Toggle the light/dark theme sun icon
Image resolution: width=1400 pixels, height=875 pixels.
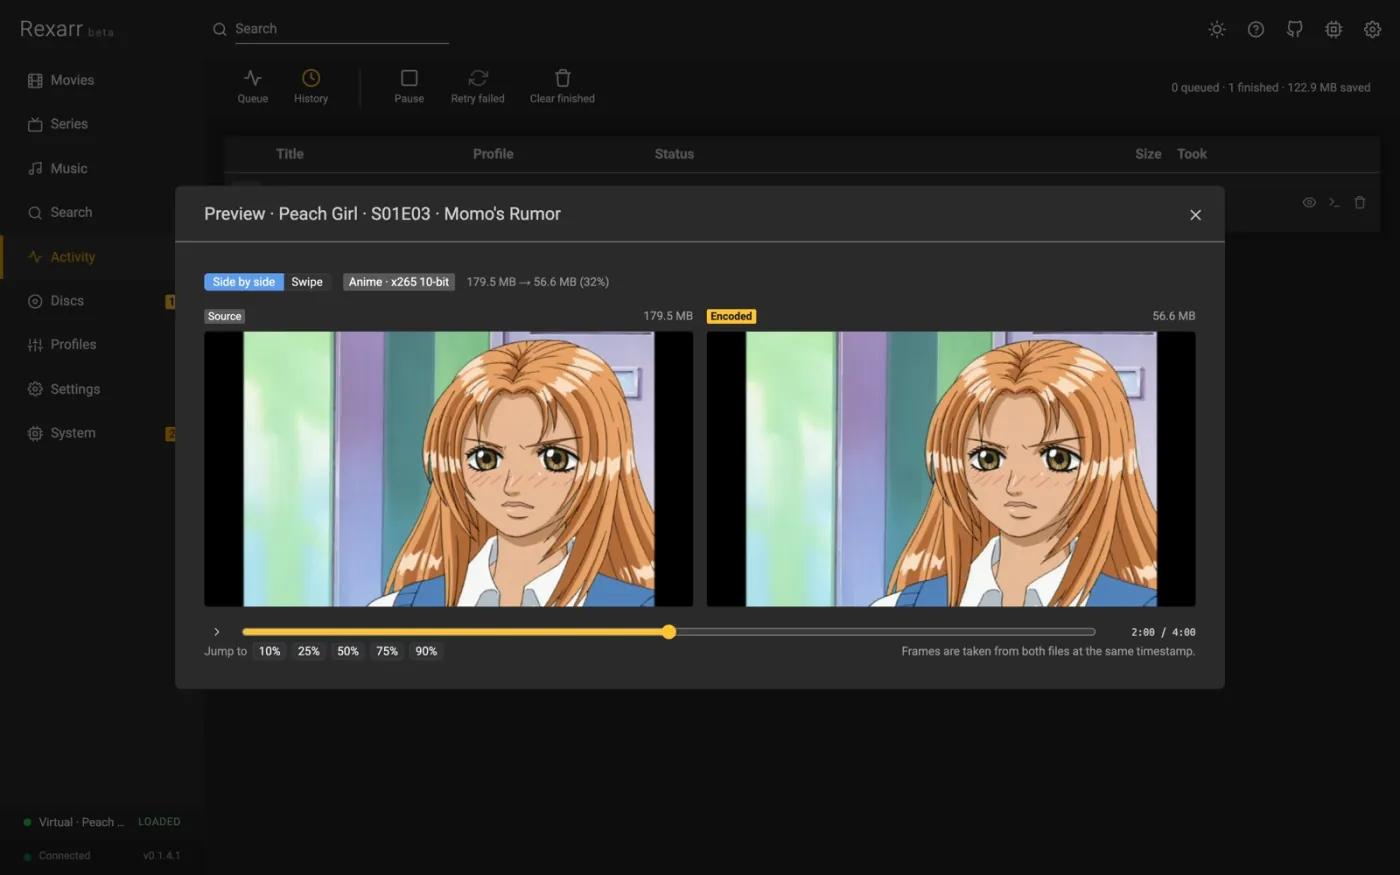click(x=1217, y=29)
